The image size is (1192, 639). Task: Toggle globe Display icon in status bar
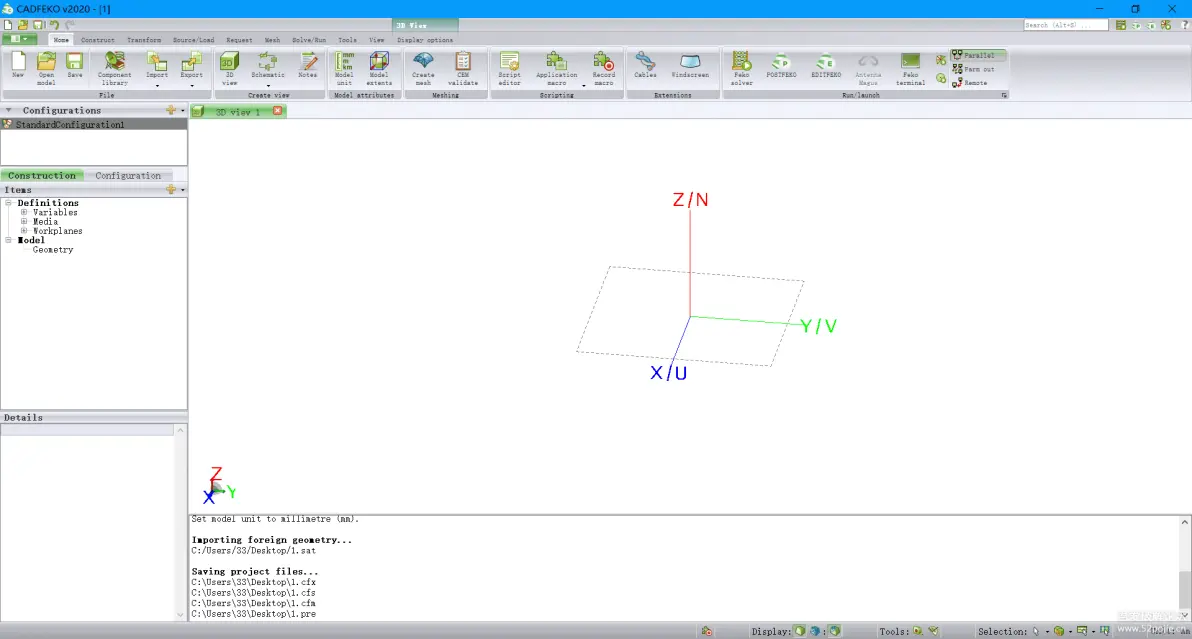tap(815, 631)
